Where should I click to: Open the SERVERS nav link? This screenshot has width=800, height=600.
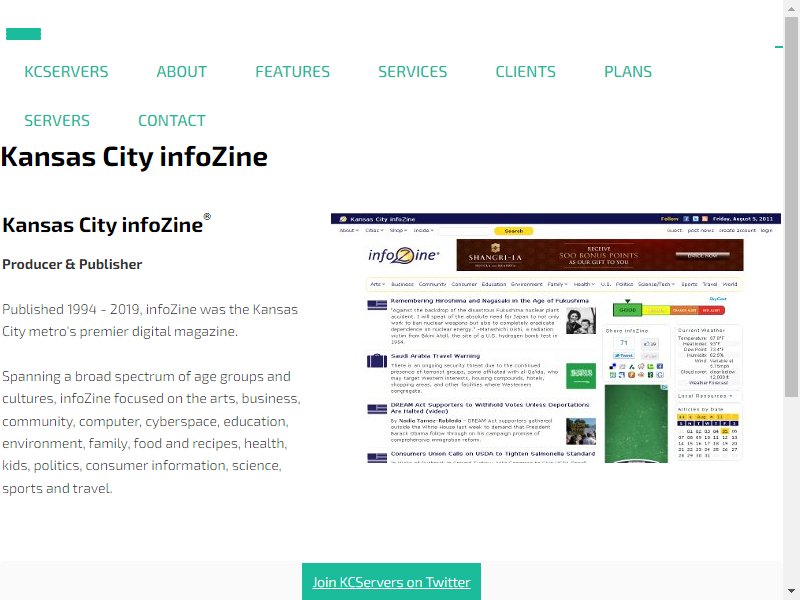click(x=57, y=120)
